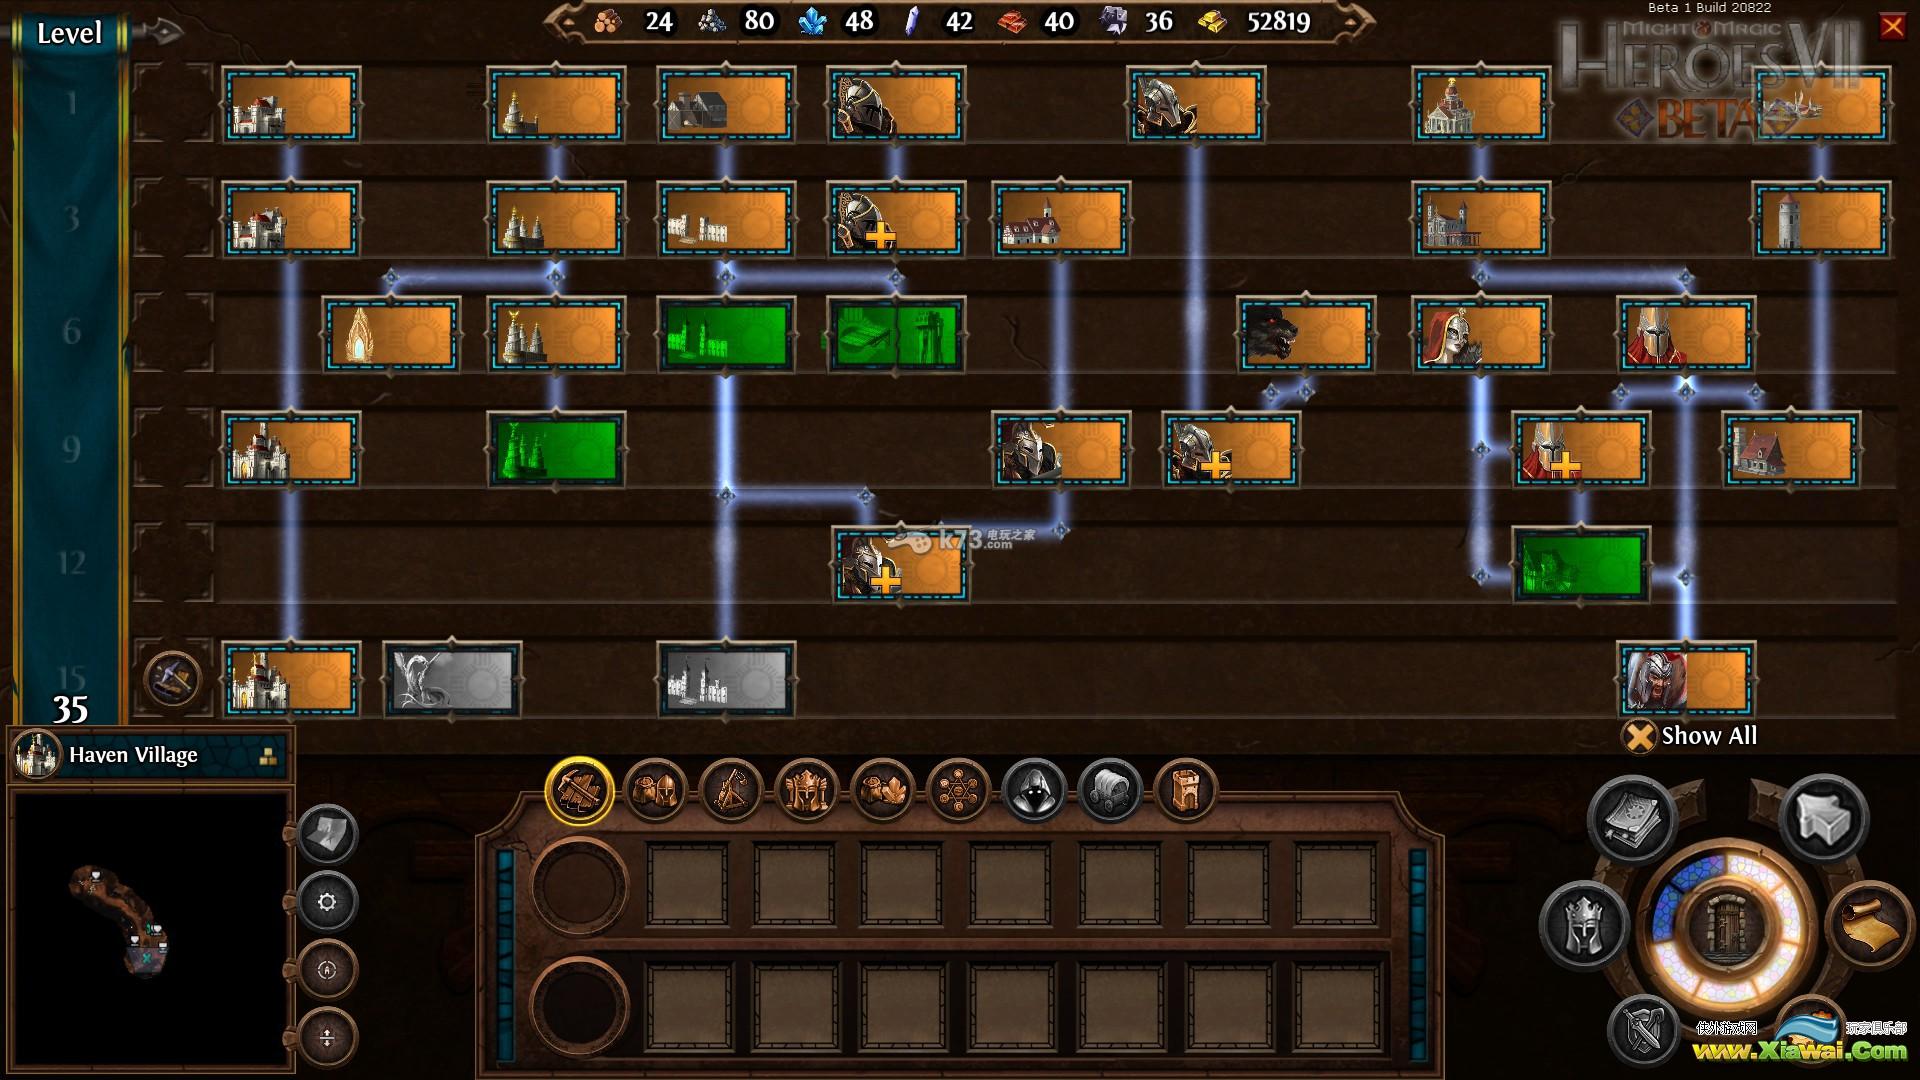Select the level 3 helmet with plus upgrade tile
The height and width of the screenshot is (1080, 1920).
pyautogui.click(x=896, y=220)
